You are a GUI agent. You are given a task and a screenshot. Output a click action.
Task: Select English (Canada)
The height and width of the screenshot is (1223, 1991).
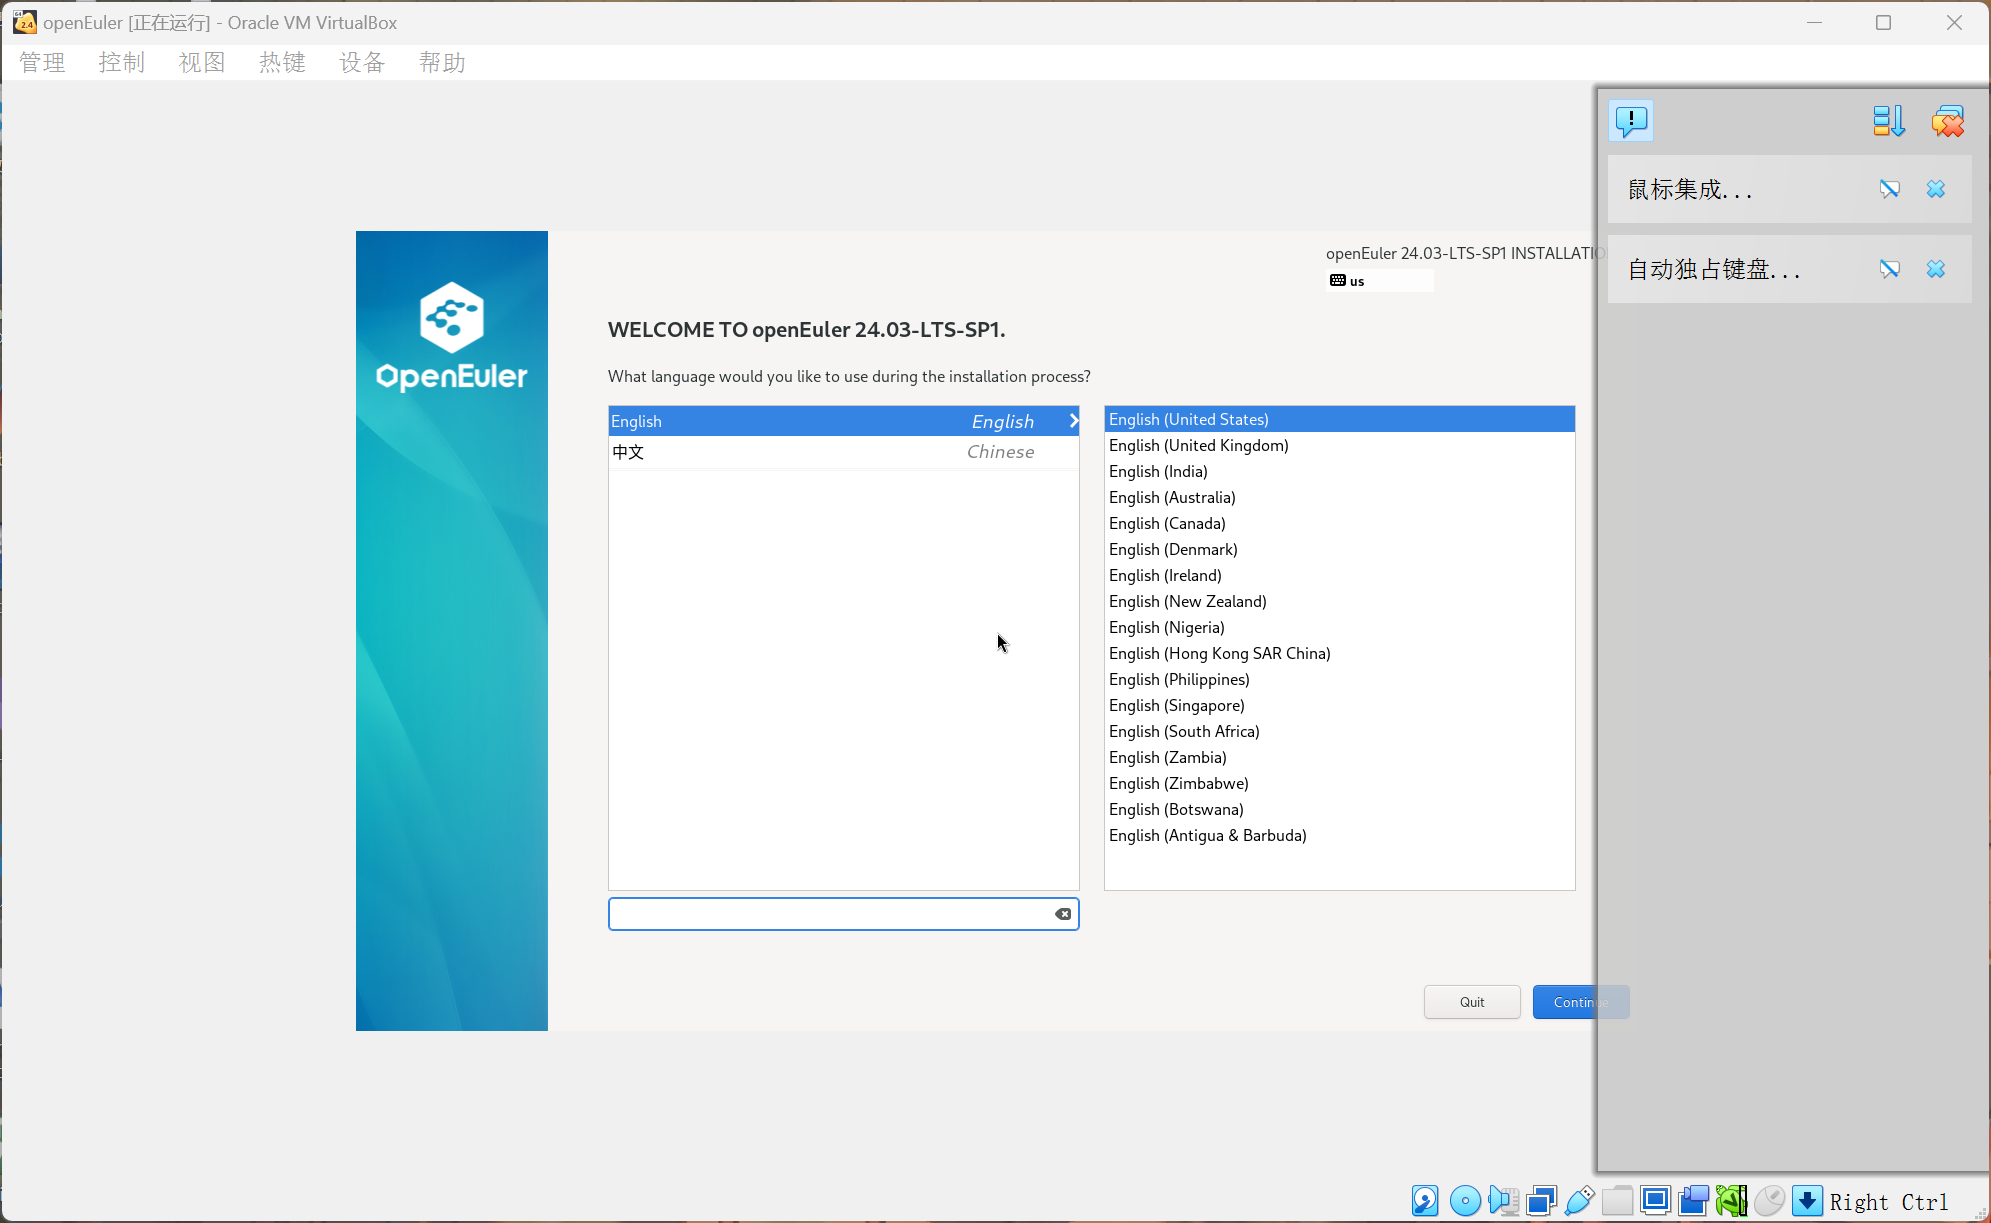click(x=1340, y=523)
